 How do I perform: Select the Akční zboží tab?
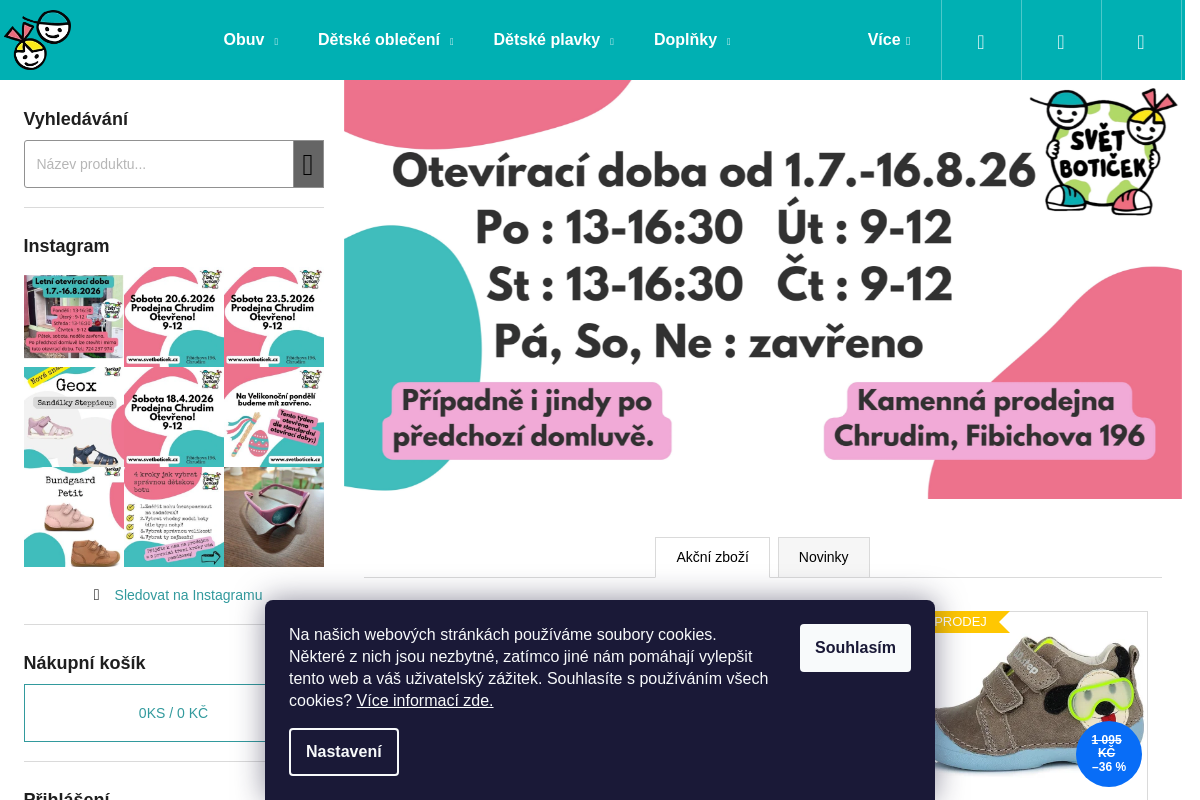[x=712, y=557]
